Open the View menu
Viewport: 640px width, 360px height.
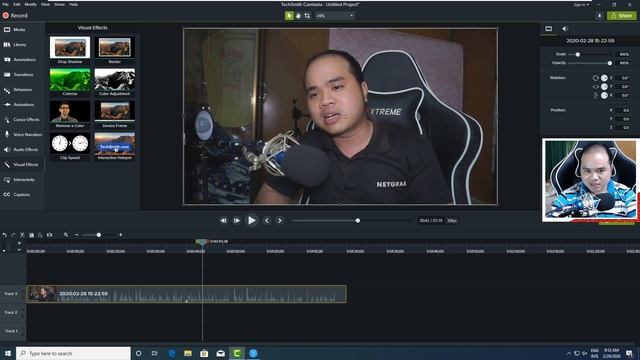(45, 4)
